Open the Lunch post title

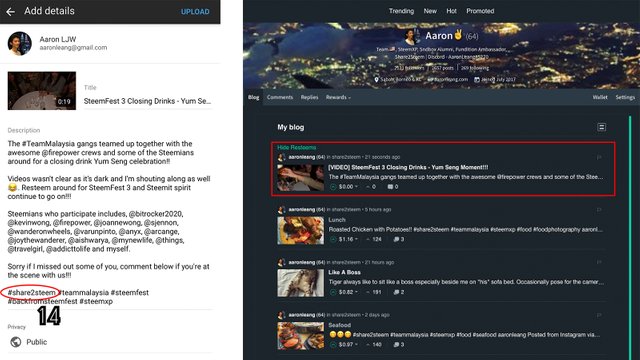coord(337,220)
